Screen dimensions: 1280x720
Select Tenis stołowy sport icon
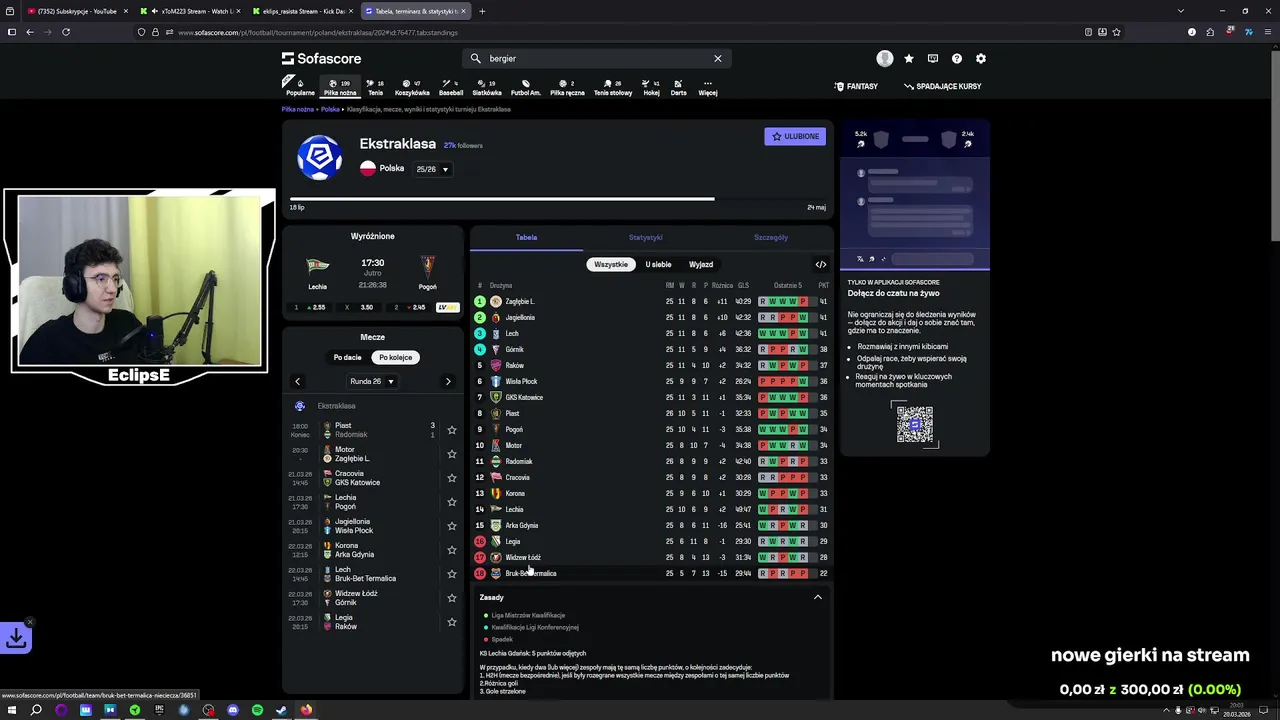(x=613, y=87)
